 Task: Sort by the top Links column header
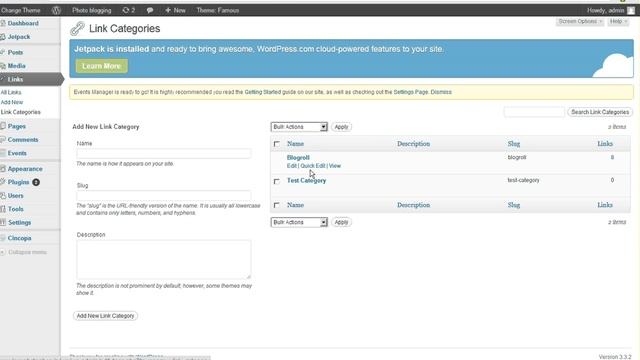coord(605,144)
